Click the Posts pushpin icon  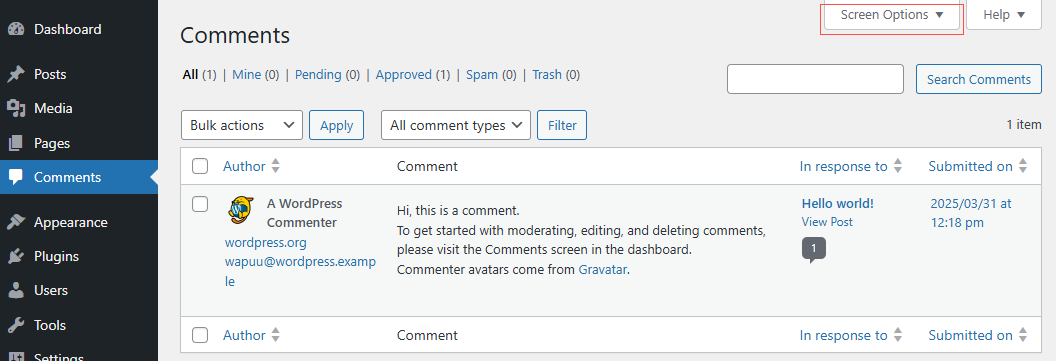[x=16, y=74]
